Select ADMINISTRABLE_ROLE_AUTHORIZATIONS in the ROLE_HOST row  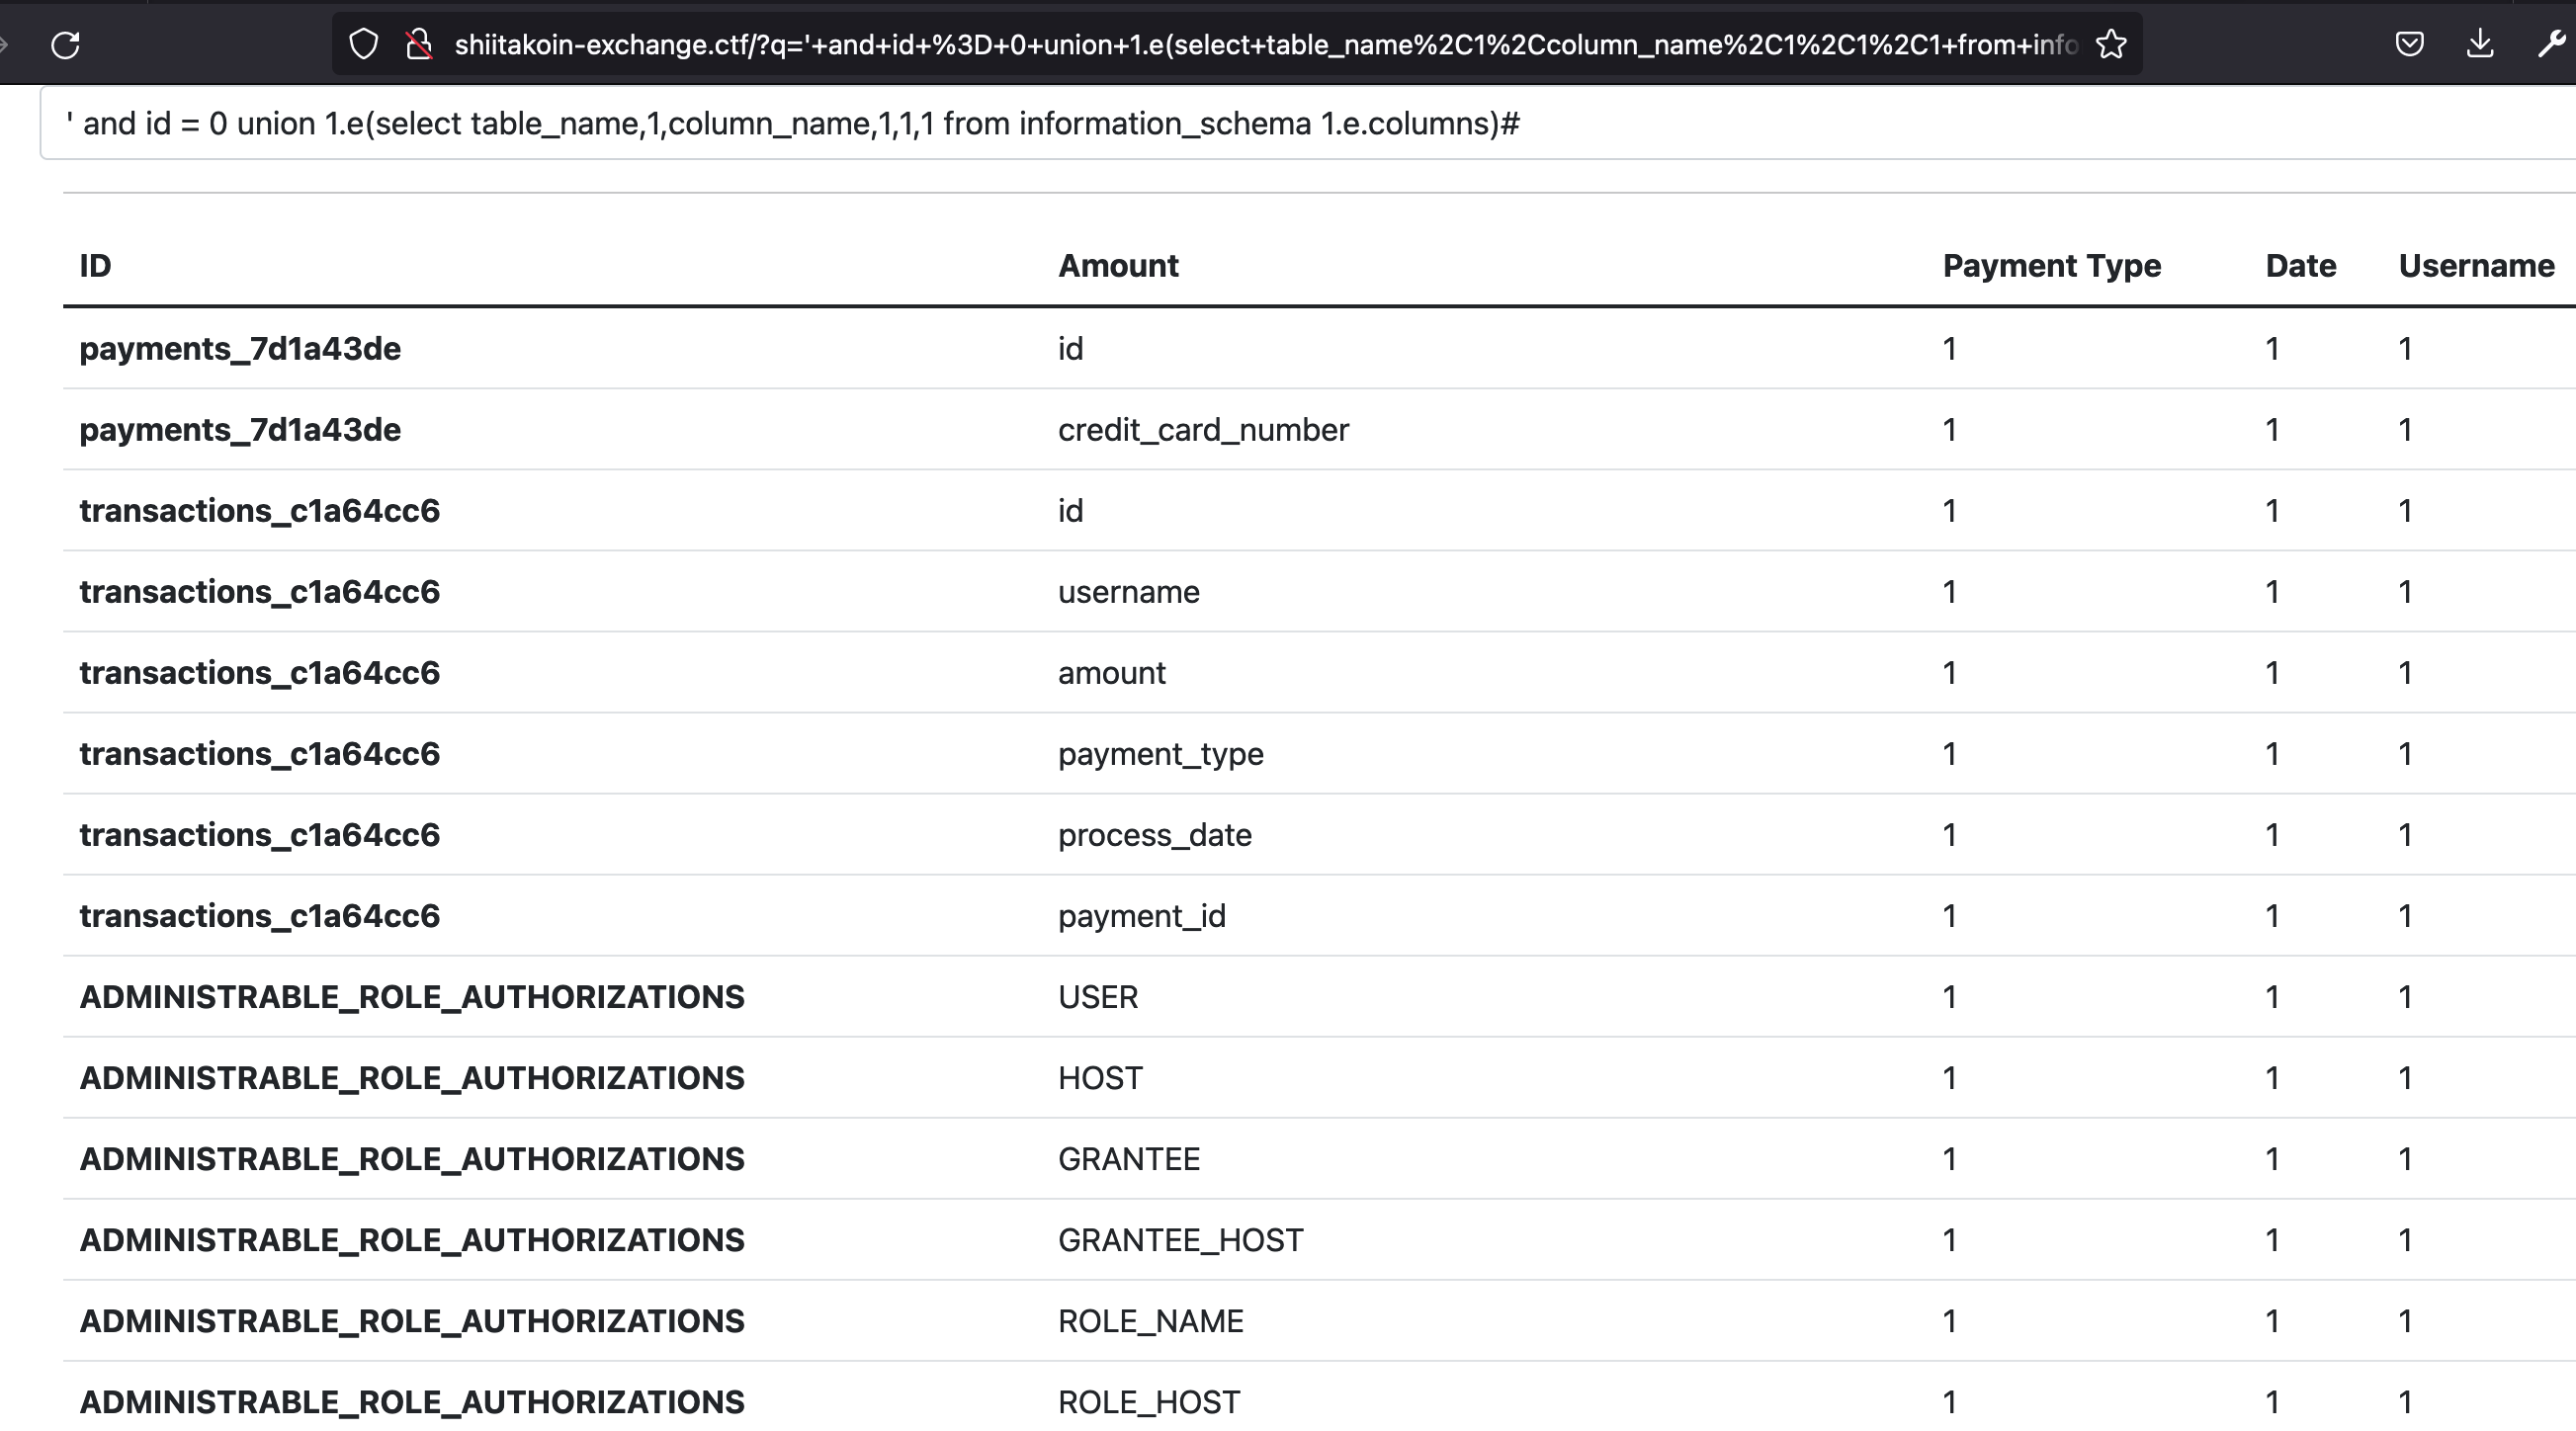pos(412,1402)
